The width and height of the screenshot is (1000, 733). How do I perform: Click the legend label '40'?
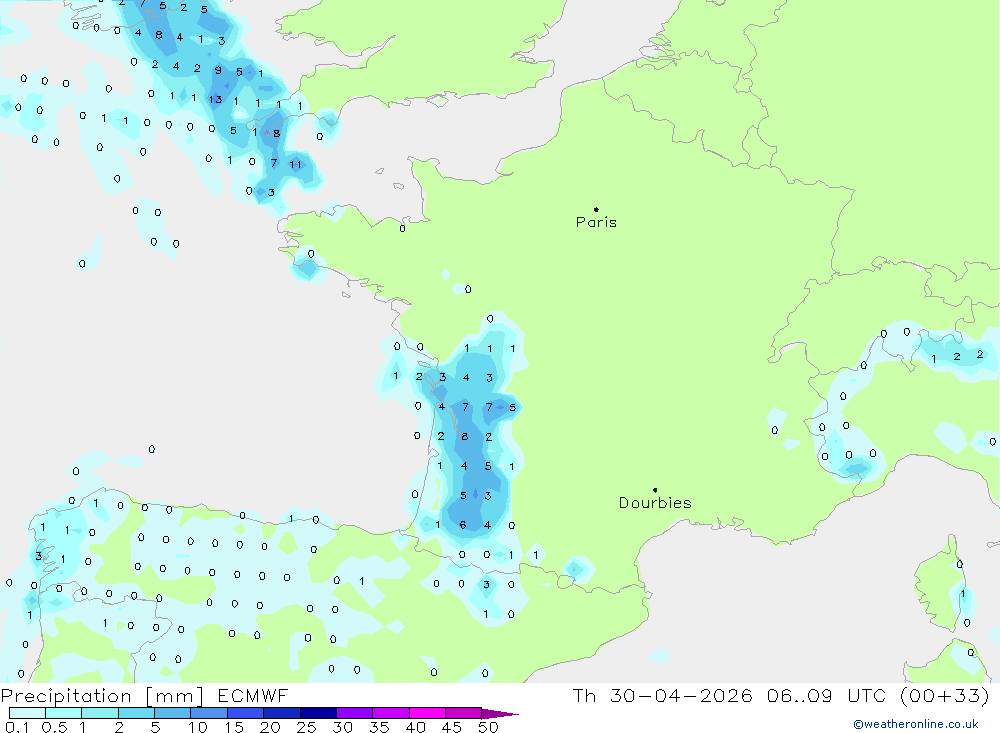click(x=415, y=727)
